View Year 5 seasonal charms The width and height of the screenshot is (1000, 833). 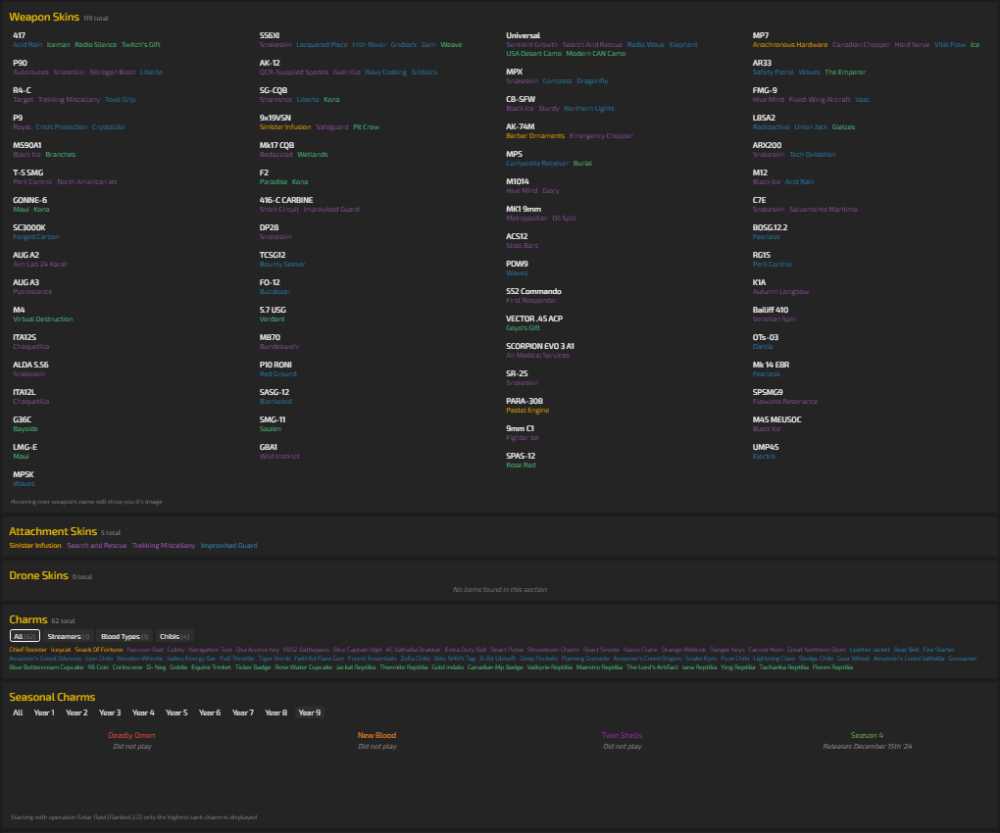coord(177,712)
